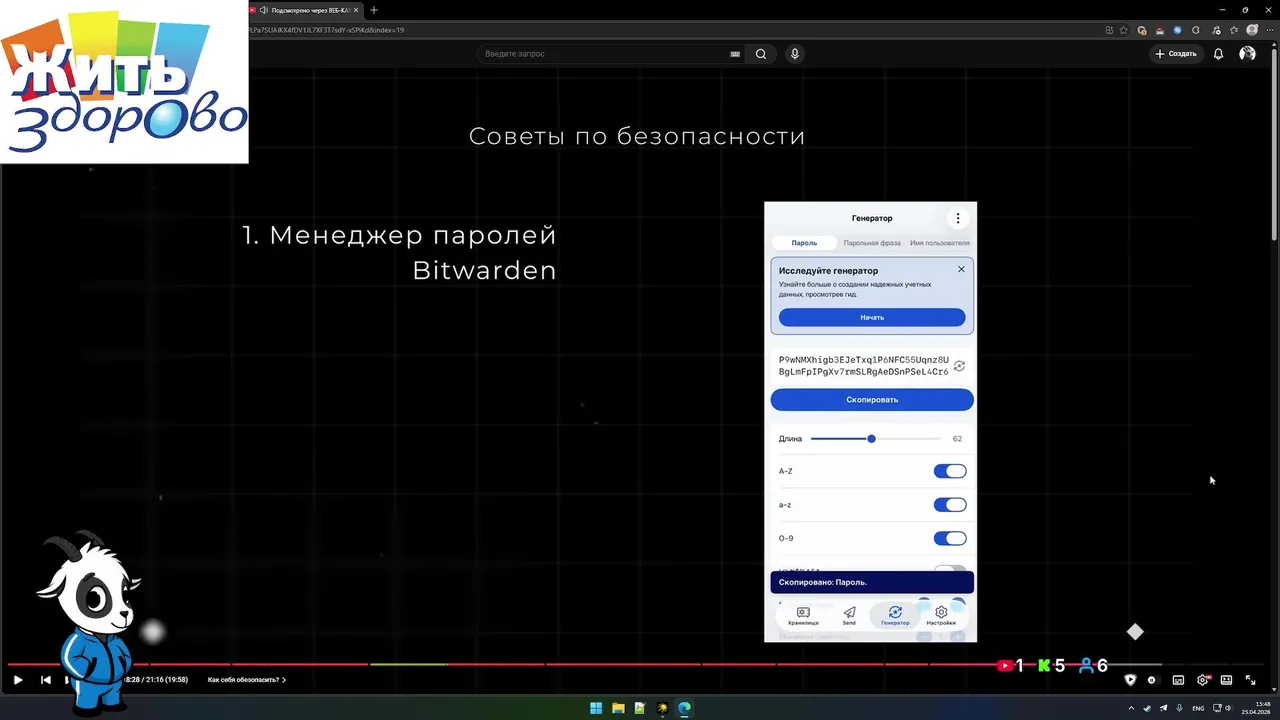Open Microsoft Edge from the taskbar
The image size is (1280, 720).
[x=684, y=708]
